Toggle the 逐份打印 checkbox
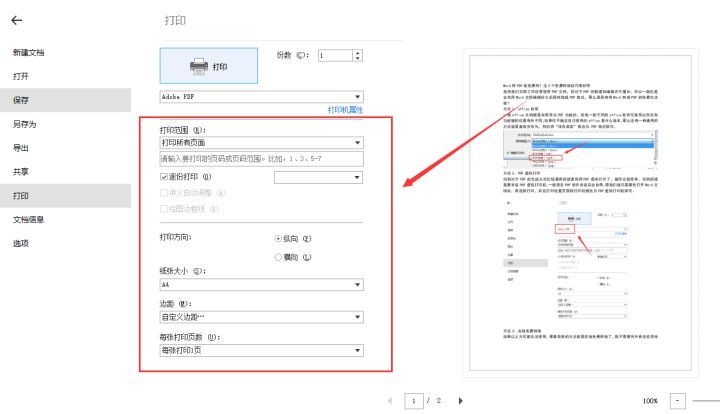The image size is (720, 414). 163,177
